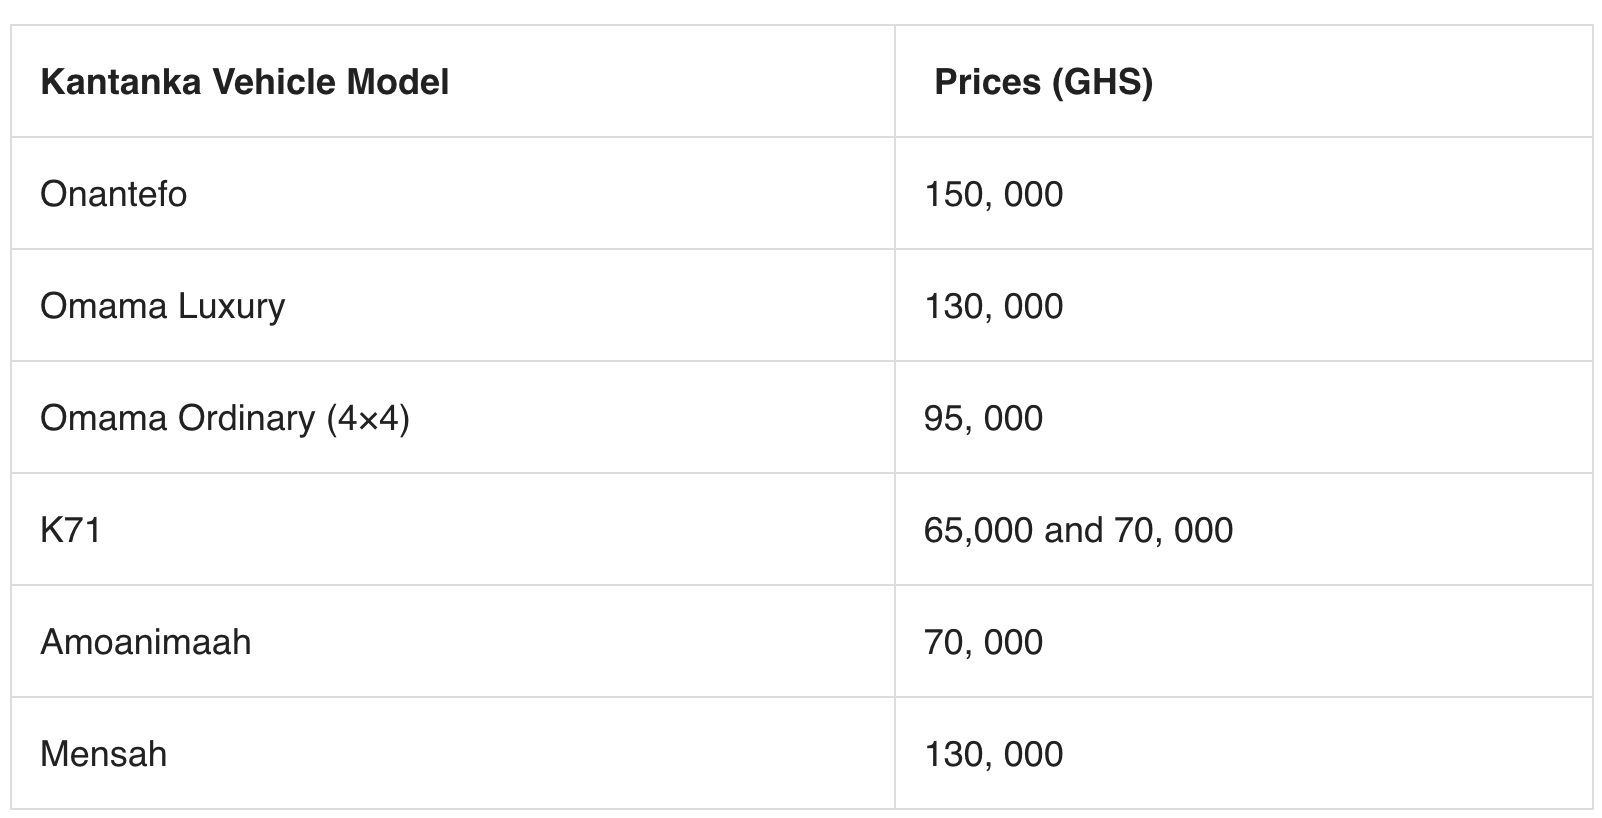Click the 150, 000 price for Onantefo
The image size is (1602, 818).
tap(993, 194)
